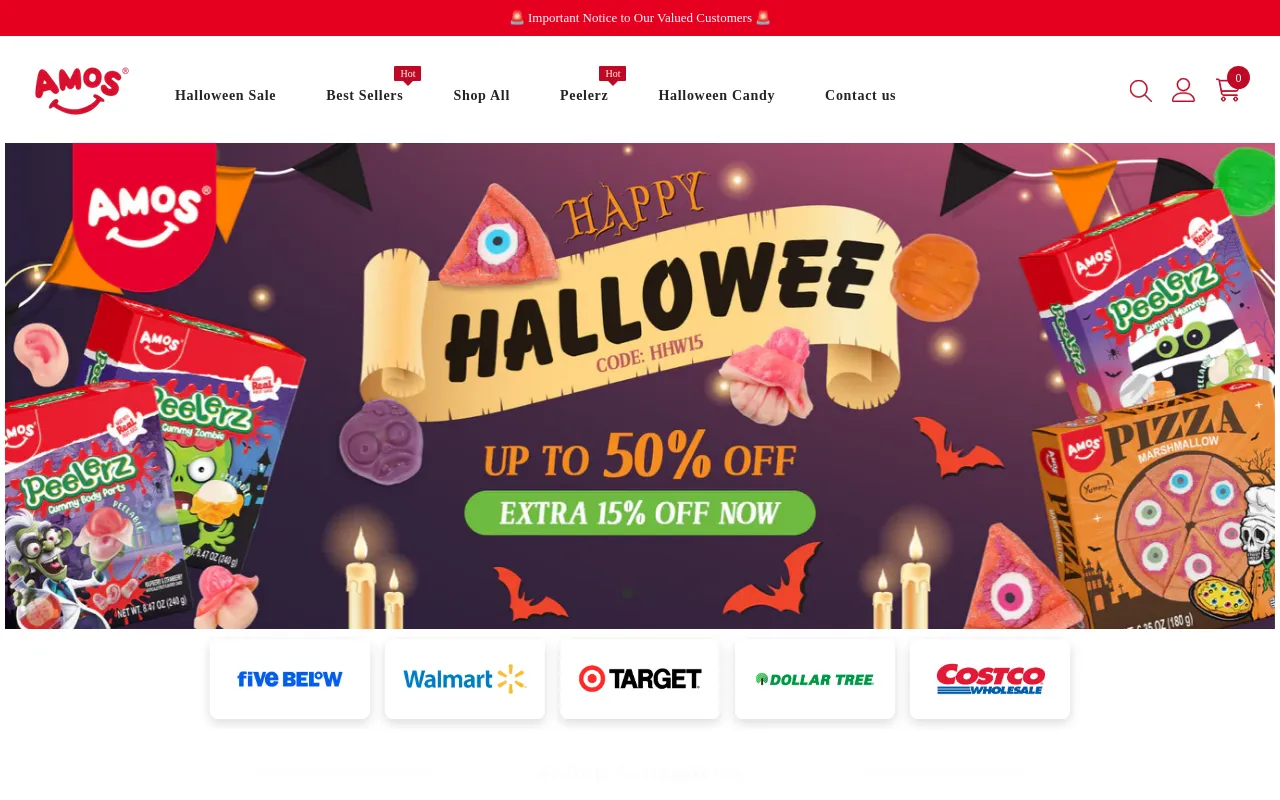Click the Five Below retailer logo
This screenshot has width=1280, height=800.
290,679
